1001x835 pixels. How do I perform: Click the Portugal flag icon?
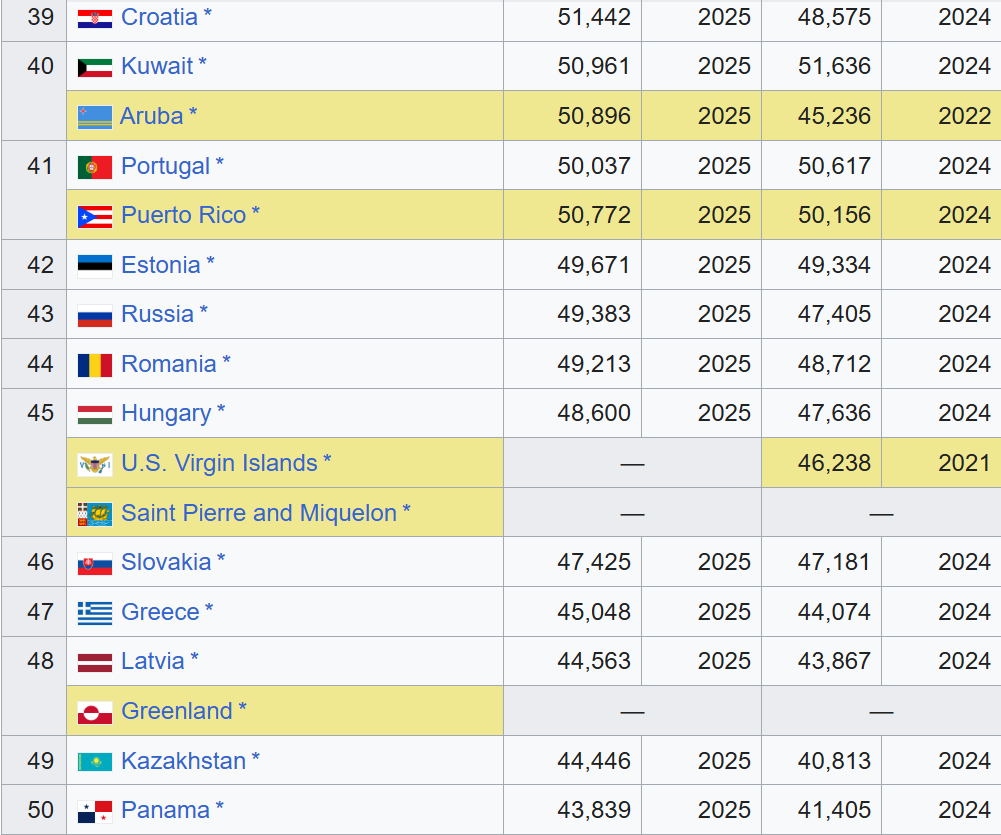95,167
